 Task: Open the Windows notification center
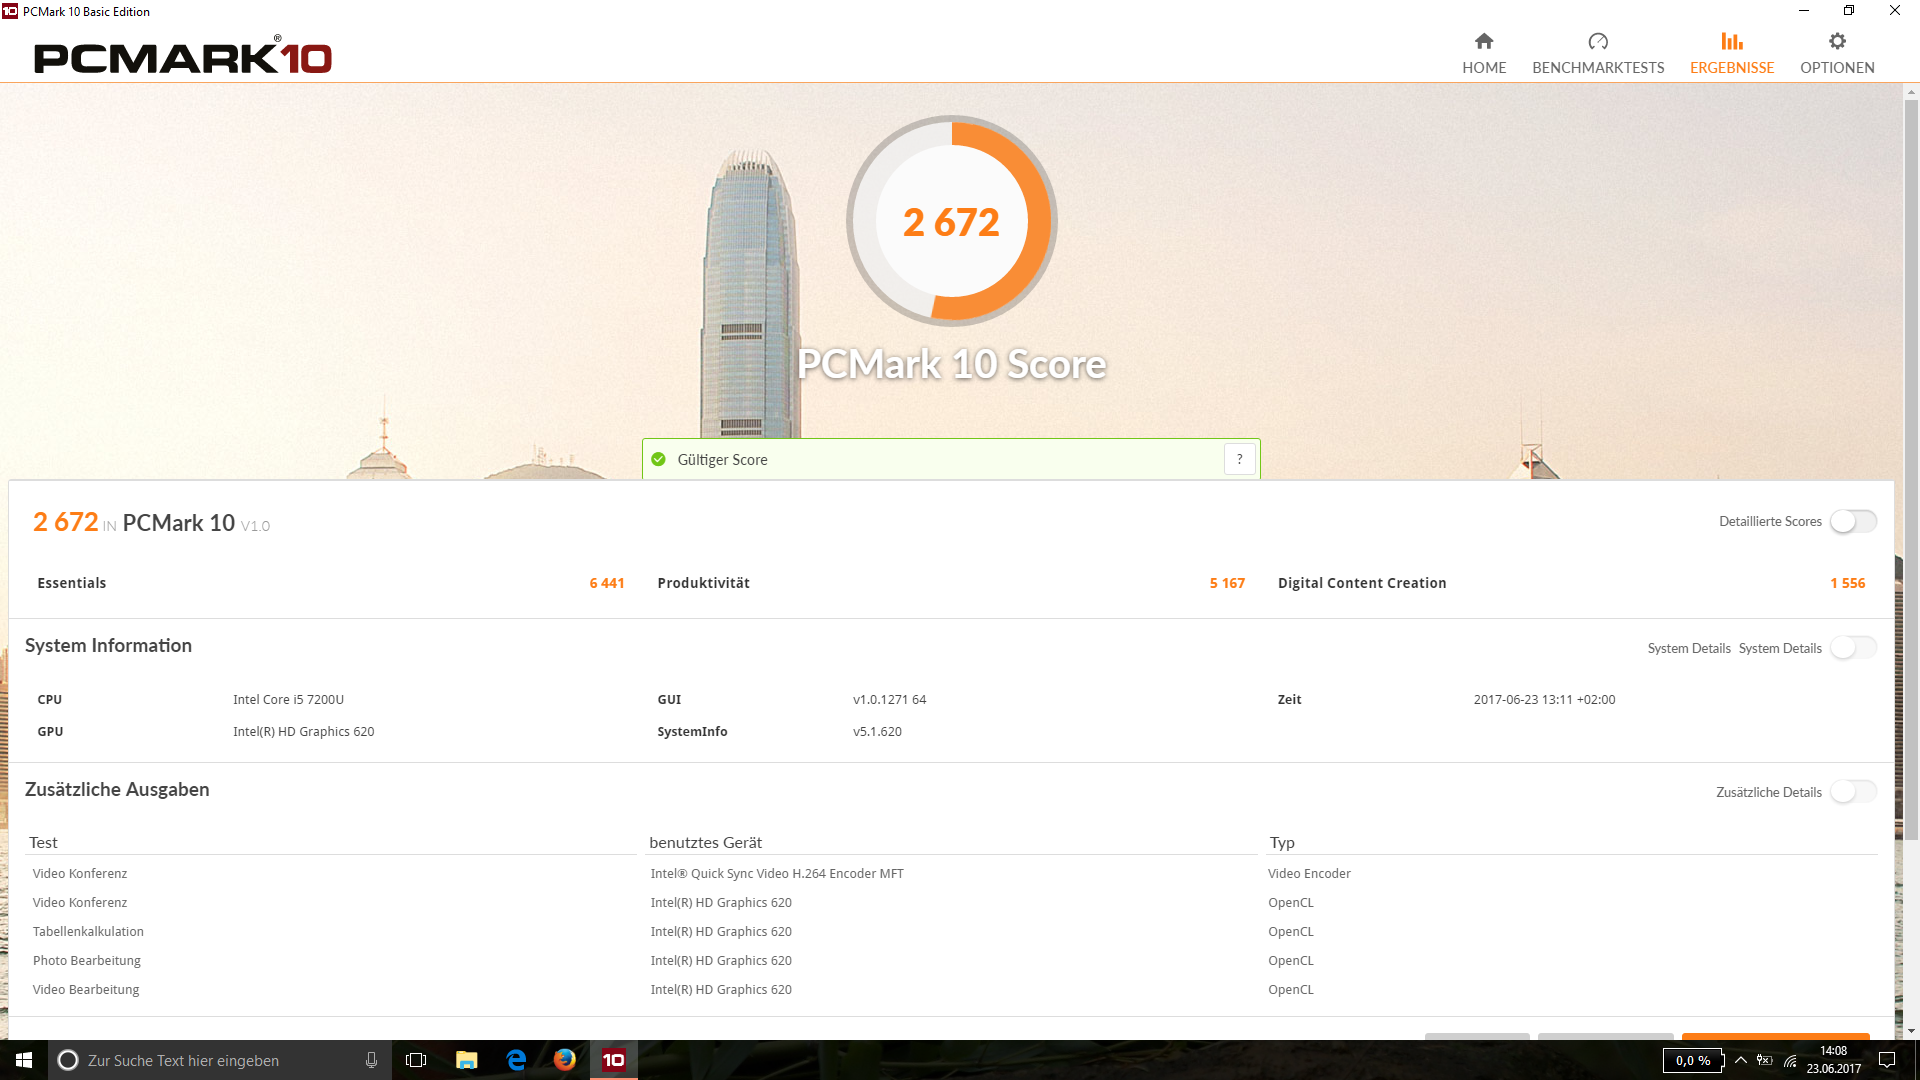[1887, 1060]
